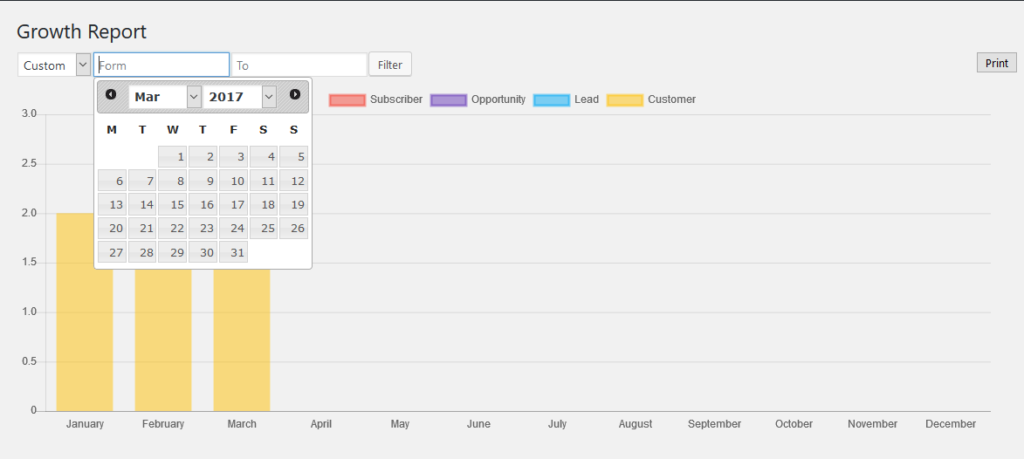Choose March 26 in the calendar
Screen dimensions: 1024x459
click(x=293, y=229)
